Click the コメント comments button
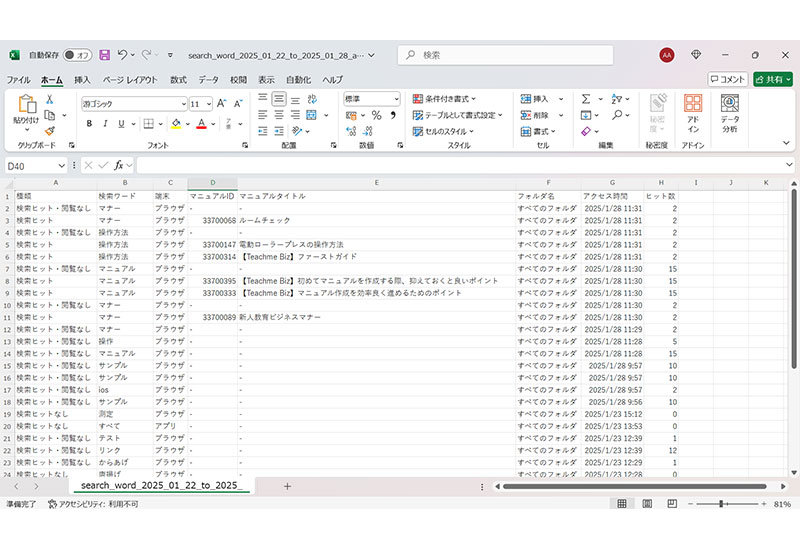Screen dimensions: 800x550 pyautogui.click(x=727, y=79)
